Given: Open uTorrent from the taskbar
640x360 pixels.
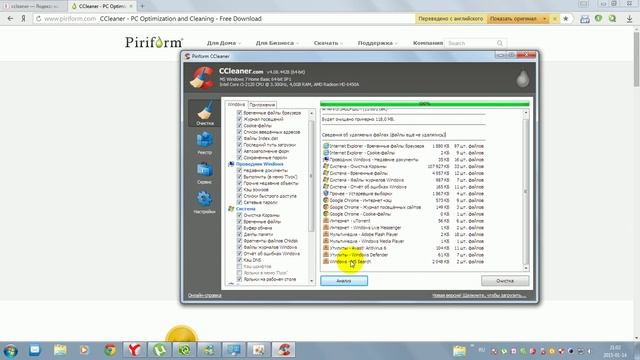Looking at the screenshot, I should [160, 350].
